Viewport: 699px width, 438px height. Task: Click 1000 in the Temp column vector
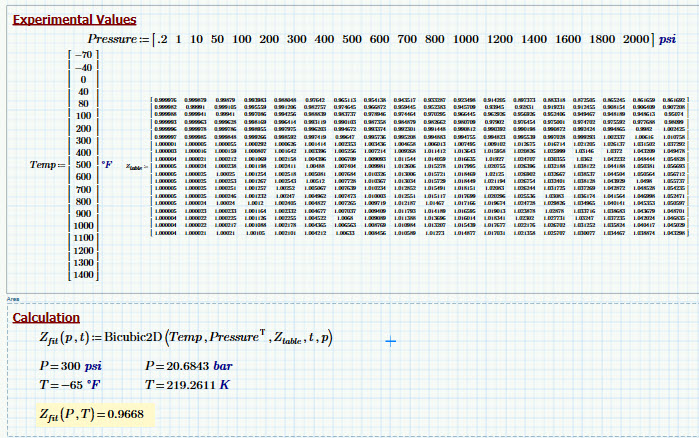pyautogui.click(x=83, y=226)
